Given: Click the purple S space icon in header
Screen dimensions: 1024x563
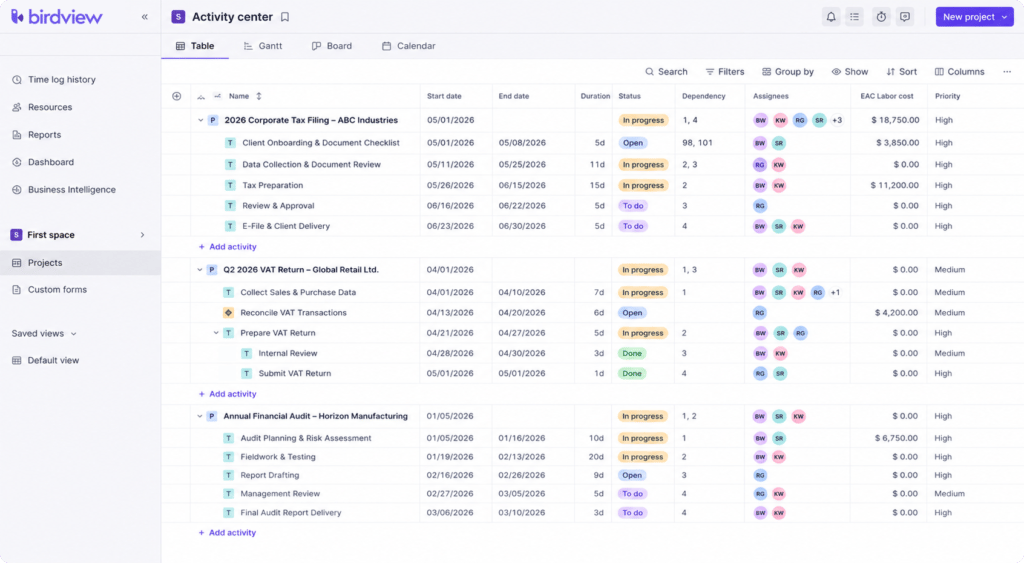Looking at the screenshot, I should pos(178,17).
